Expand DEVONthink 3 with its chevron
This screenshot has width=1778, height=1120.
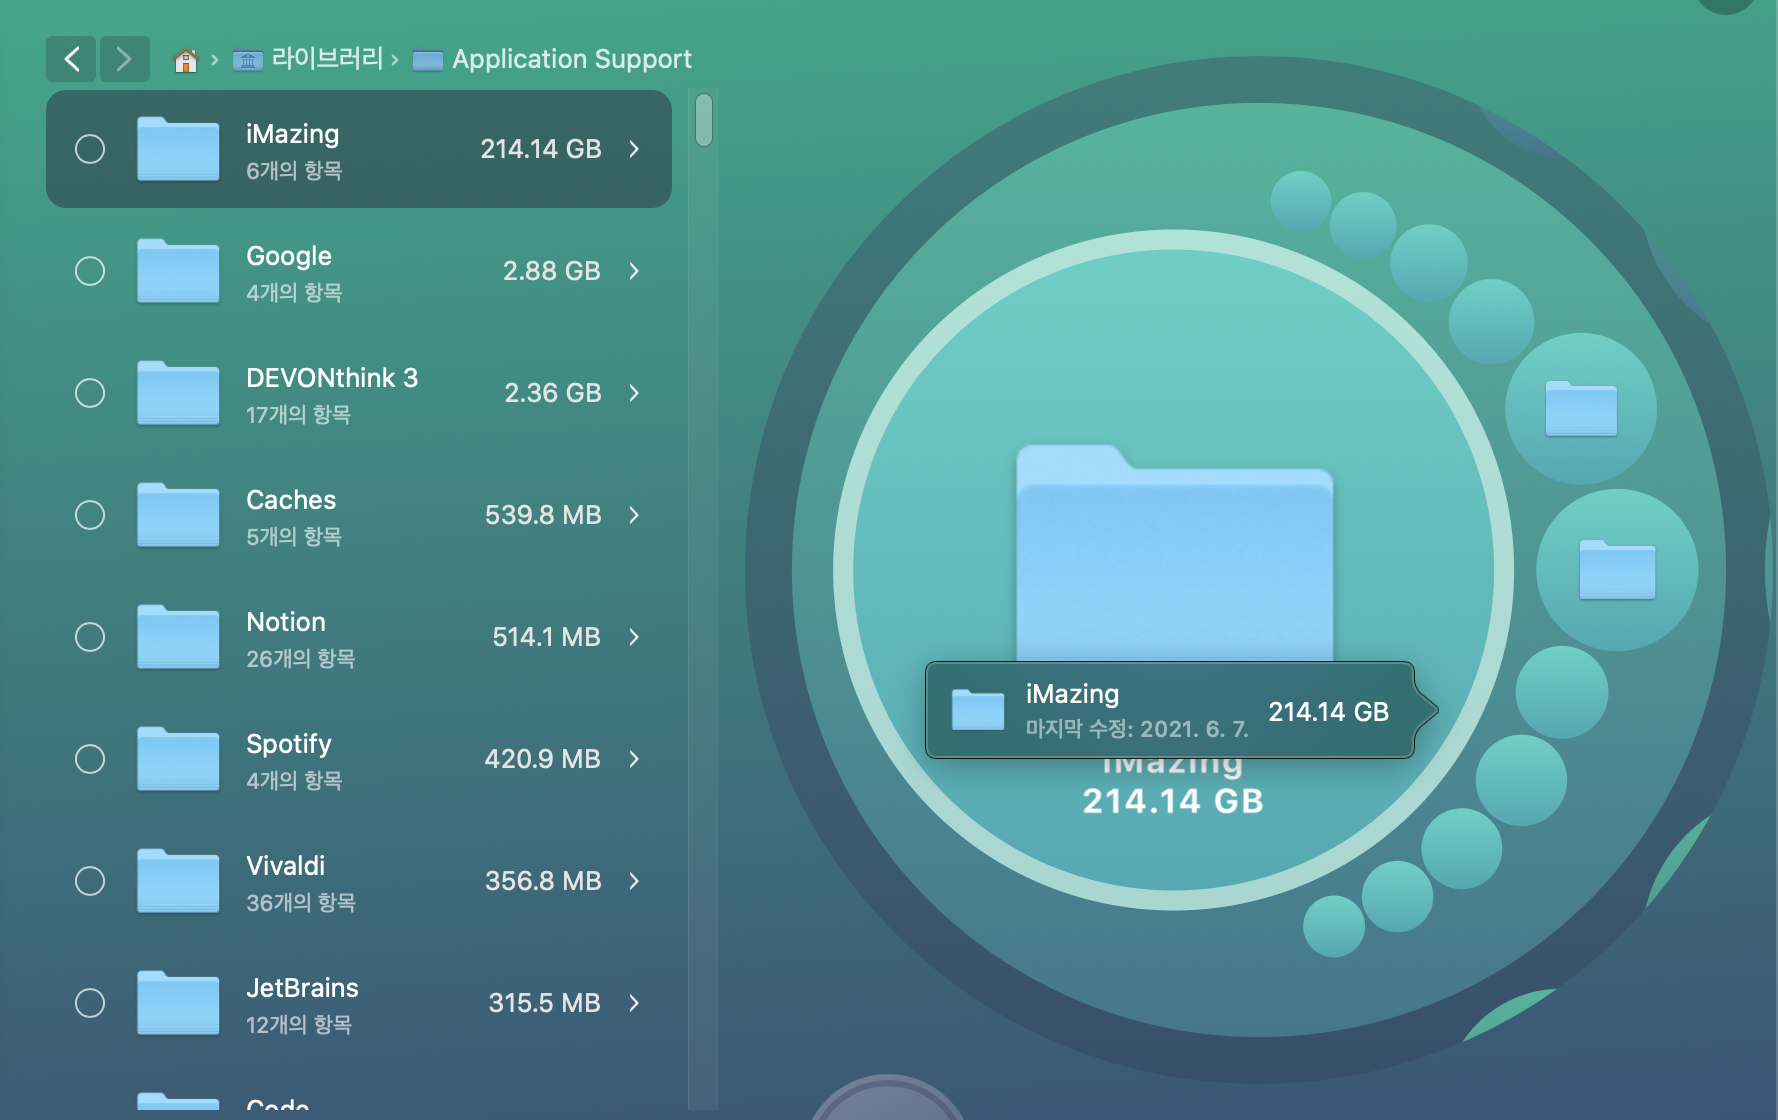tap(634, 393)
